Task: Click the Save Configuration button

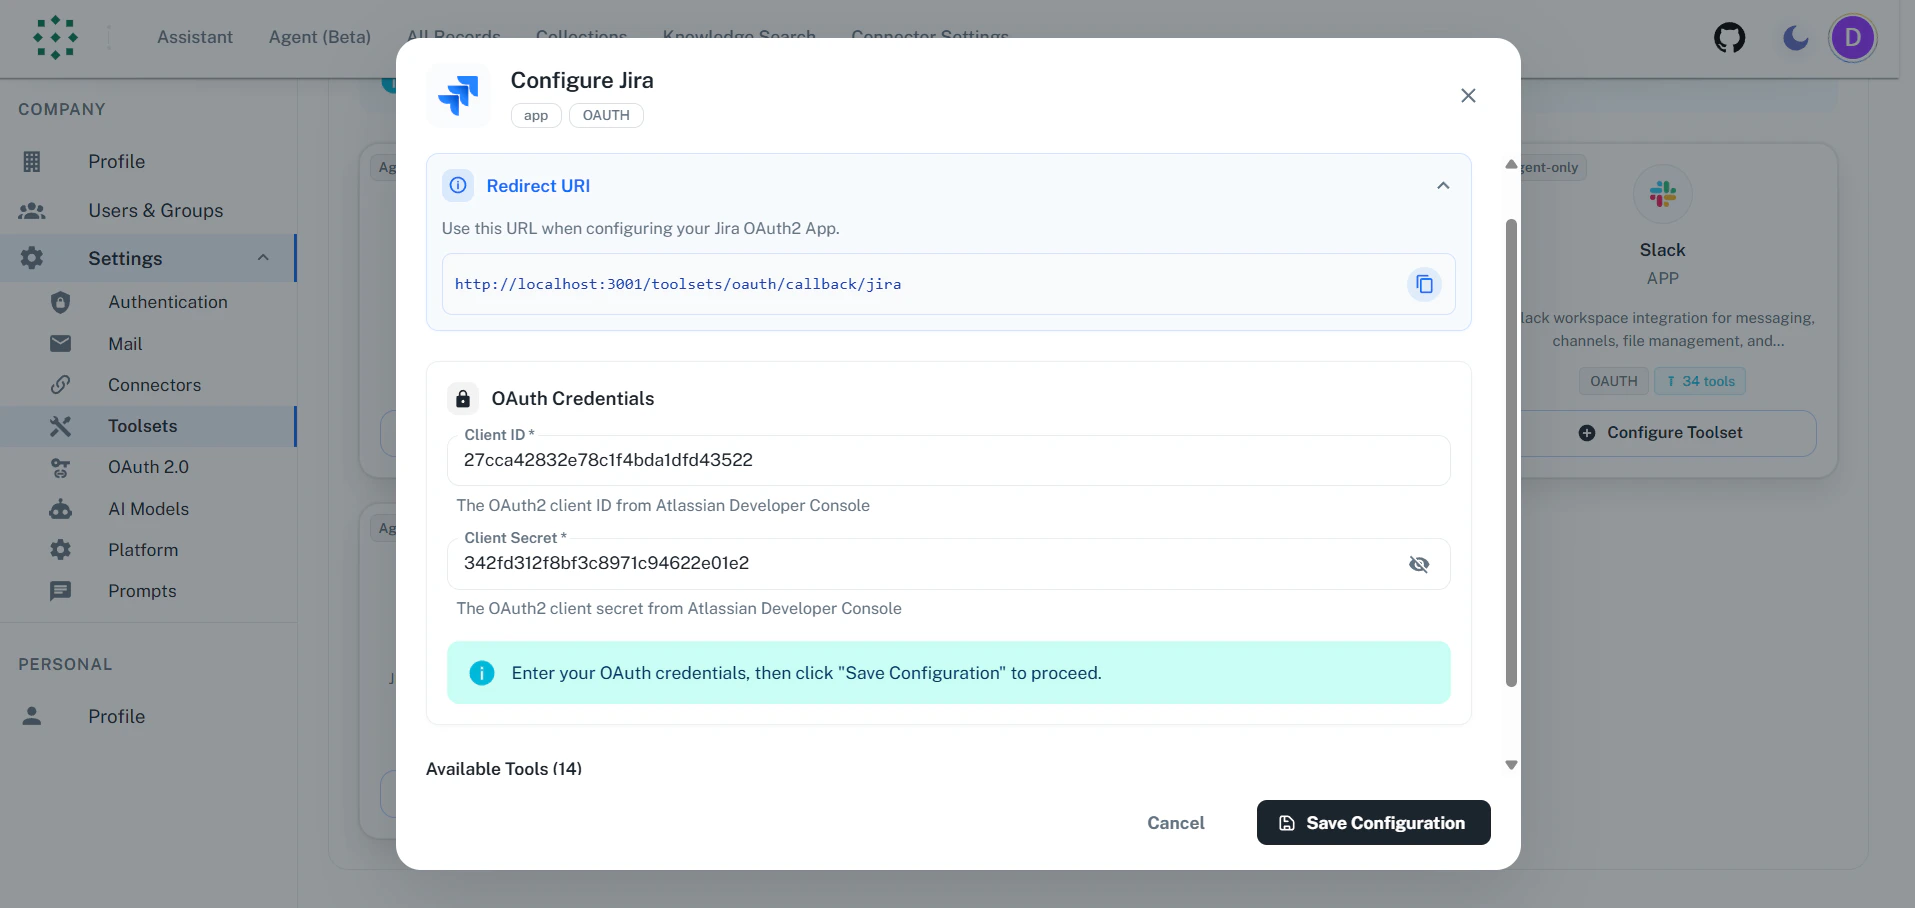Action: pyautogui.click(x=1372, y=822)
